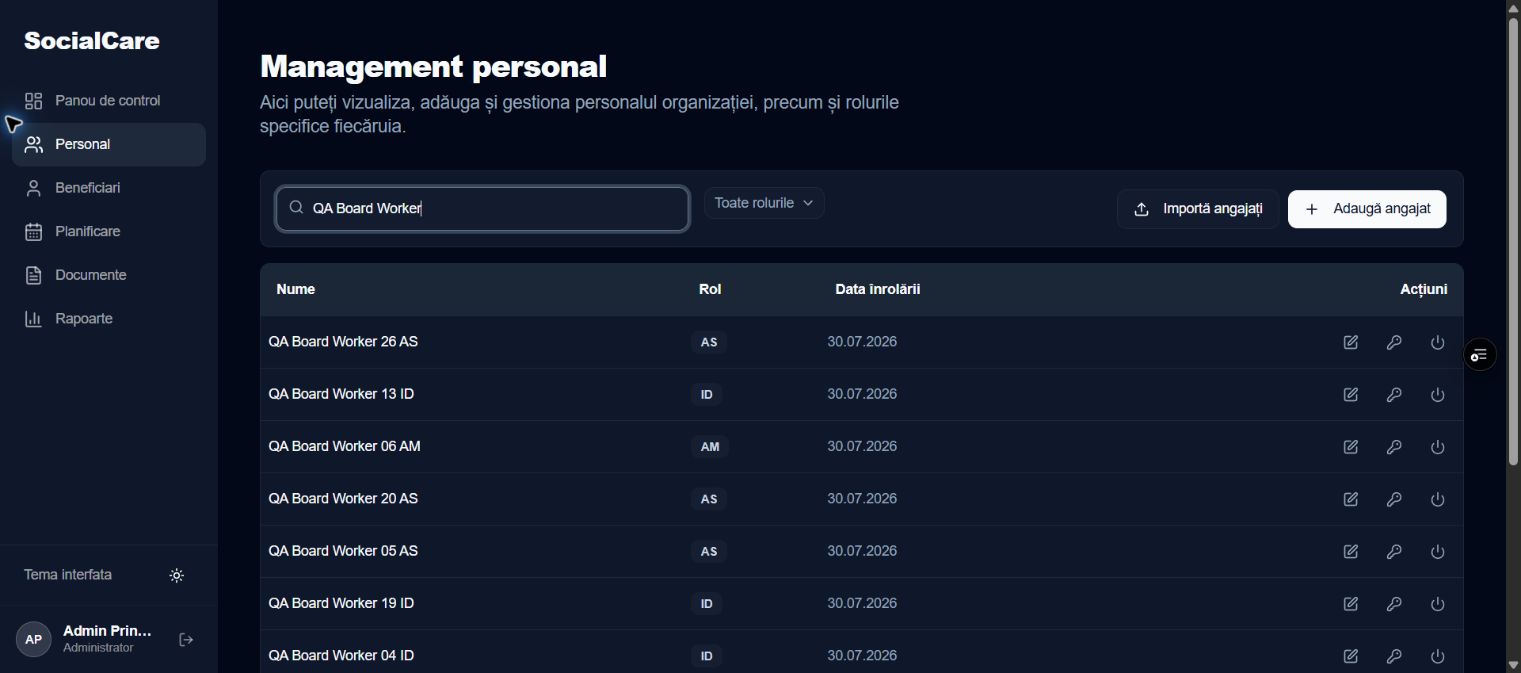Select name QA Board Worker 13 ID
The height and width of the screenshot is (673, 1521).
[x=341, y=394]
